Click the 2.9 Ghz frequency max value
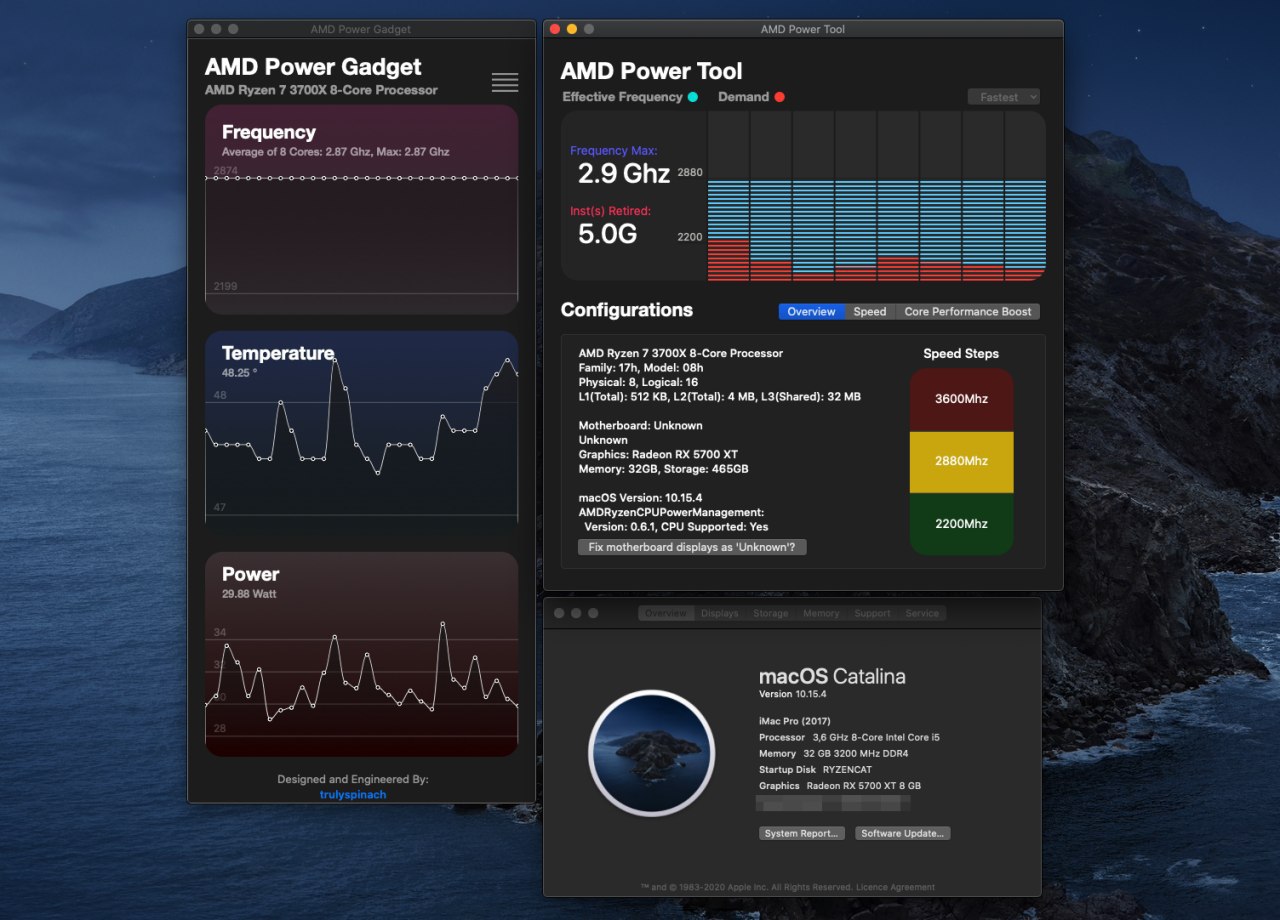Image resolution: width=1280 pixels, height=920 pixels. pyautogui.click(x=624, y=173)
